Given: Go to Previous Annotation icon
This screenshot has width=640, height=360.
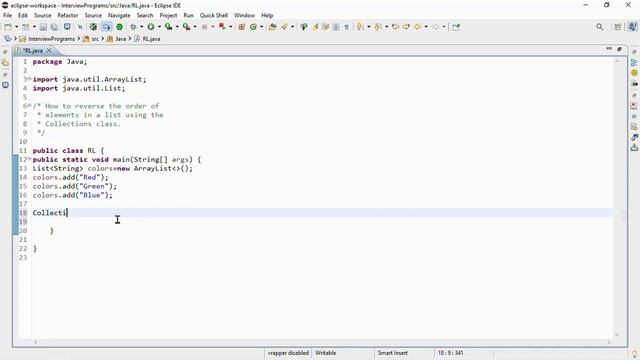Looking at the screenshot, I should point(378,27).
